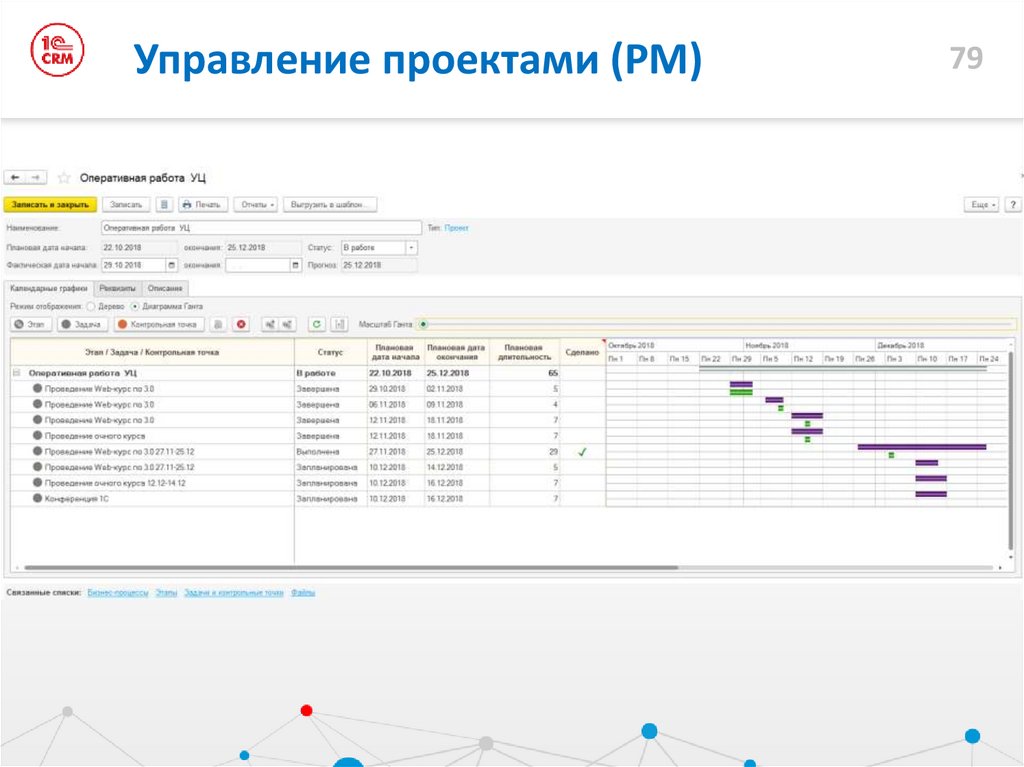Click the long purple Gantt bar for 27.11-25.12

point(921,447)
